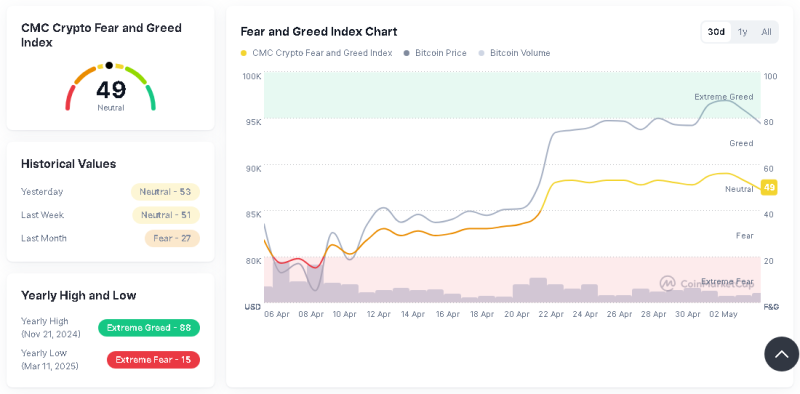Click the black gauge needle dot
The image size is (800, 394).
click(x=109, y=65)
